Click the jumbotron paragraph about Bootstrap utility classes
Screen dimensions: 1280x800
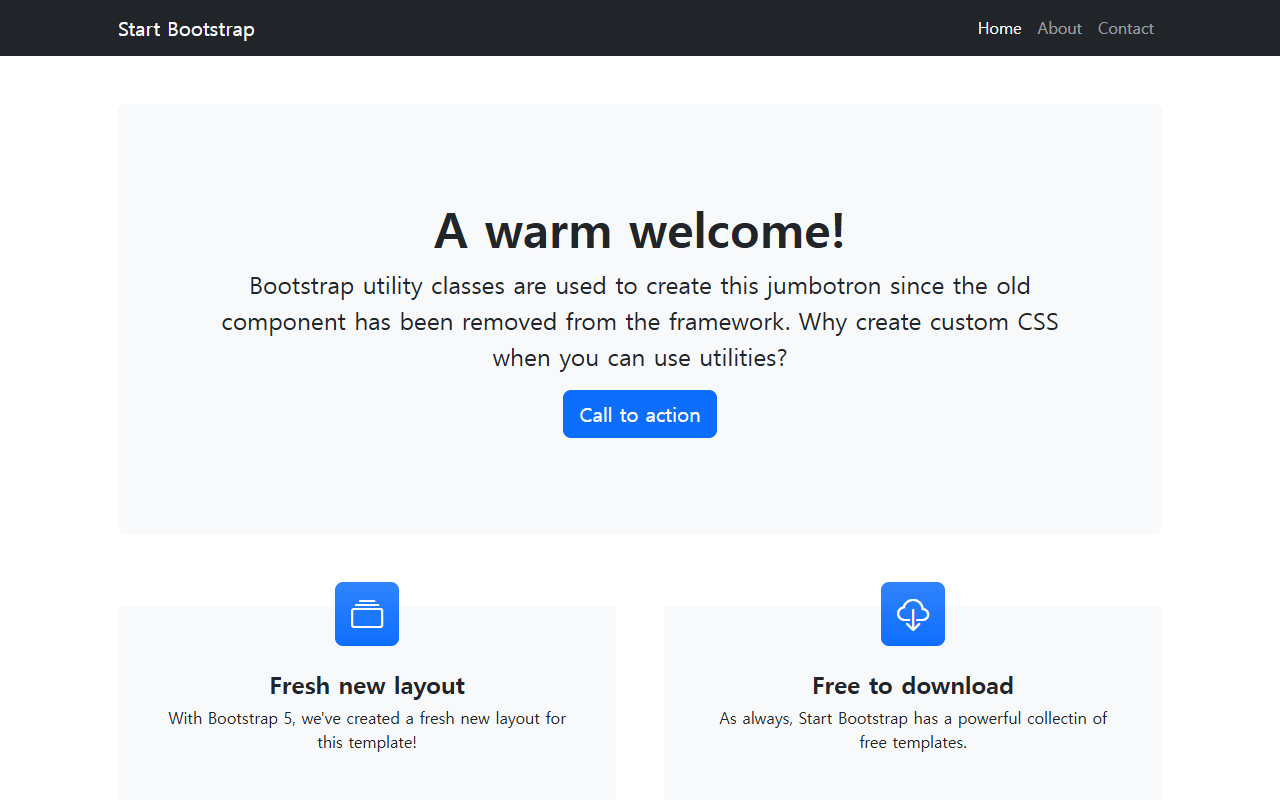coord(640,322)
